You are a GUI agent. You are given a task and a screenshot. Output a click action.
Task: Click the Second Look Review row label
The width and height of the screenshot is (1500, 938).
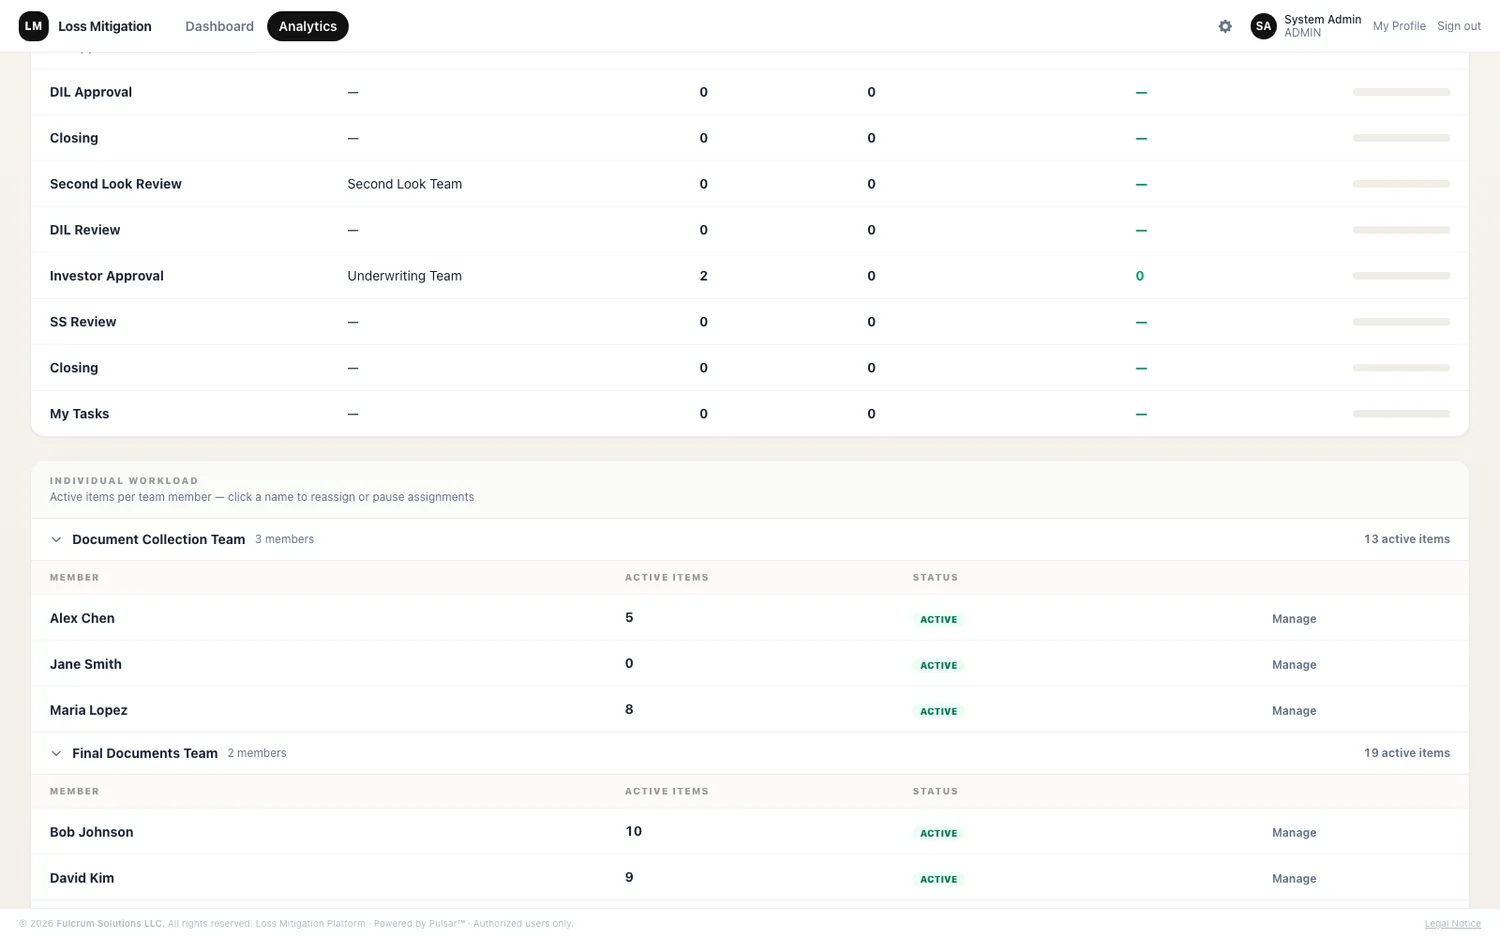tap(116, 184)
